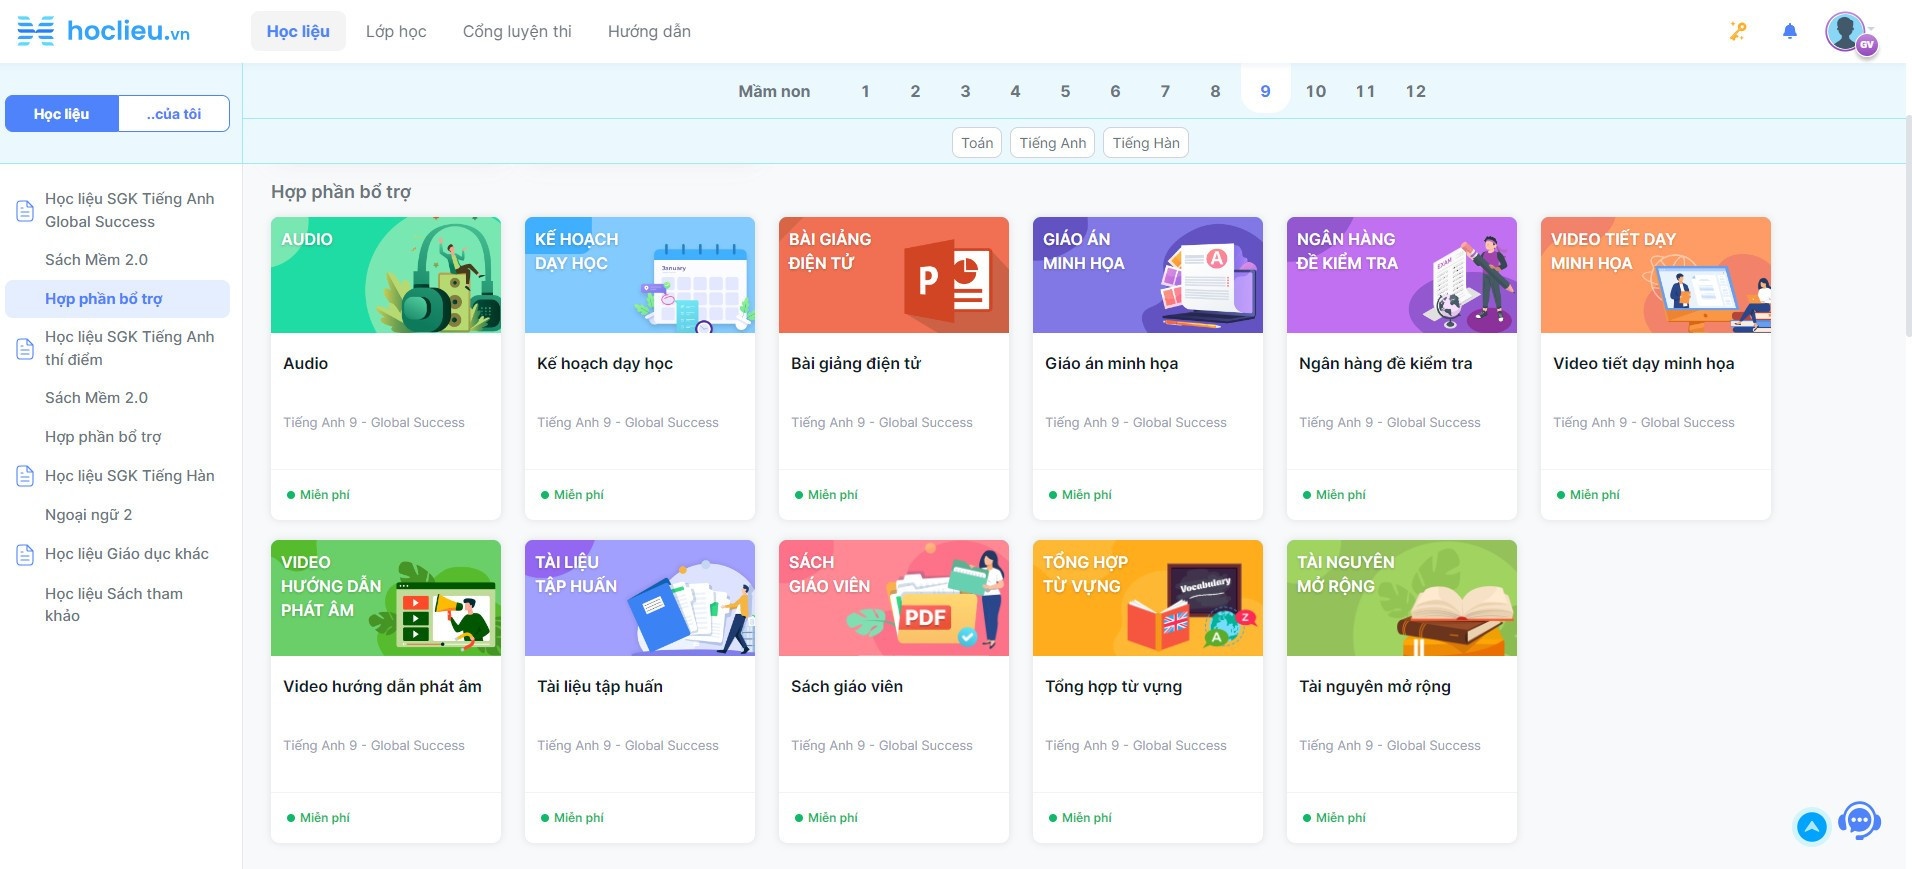The image size is (1912, 869).
Task: Switch to the '..của tôi' toggle
Action: (x=174, y=114)
